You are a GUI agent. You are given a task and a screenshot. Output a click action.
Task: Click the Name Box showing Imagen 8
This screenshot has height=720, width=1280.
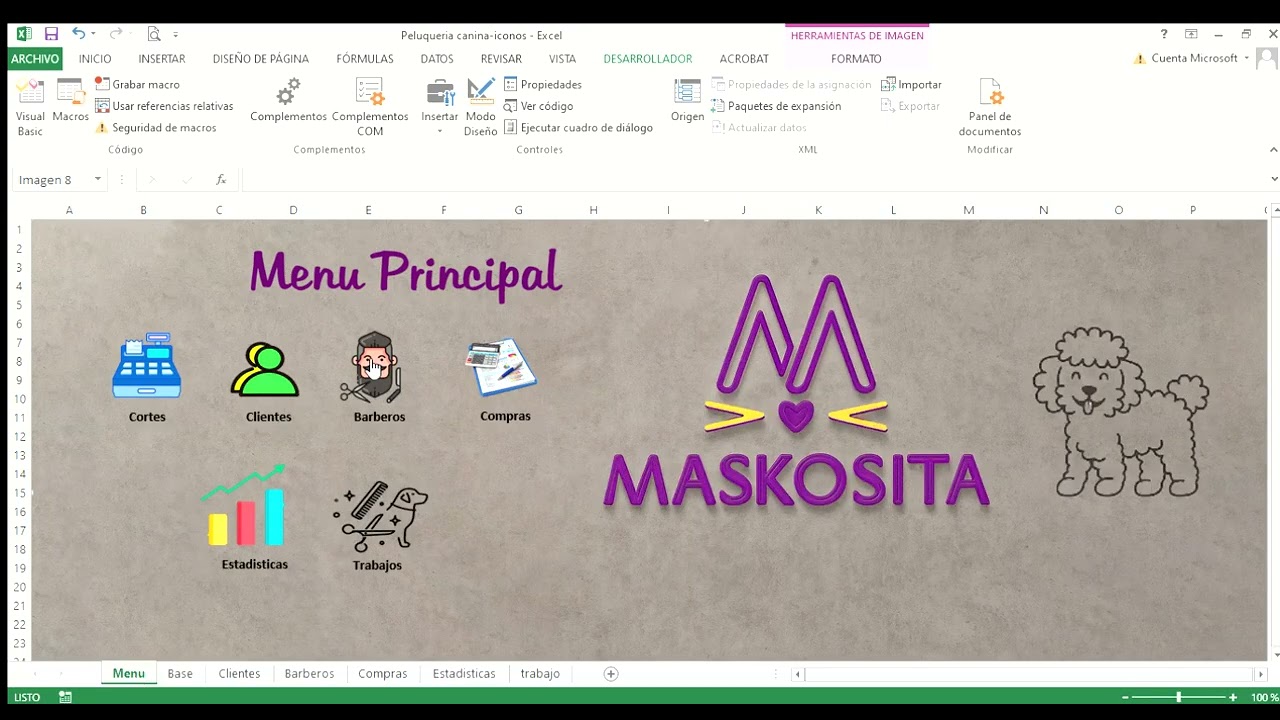click(52, 180)
